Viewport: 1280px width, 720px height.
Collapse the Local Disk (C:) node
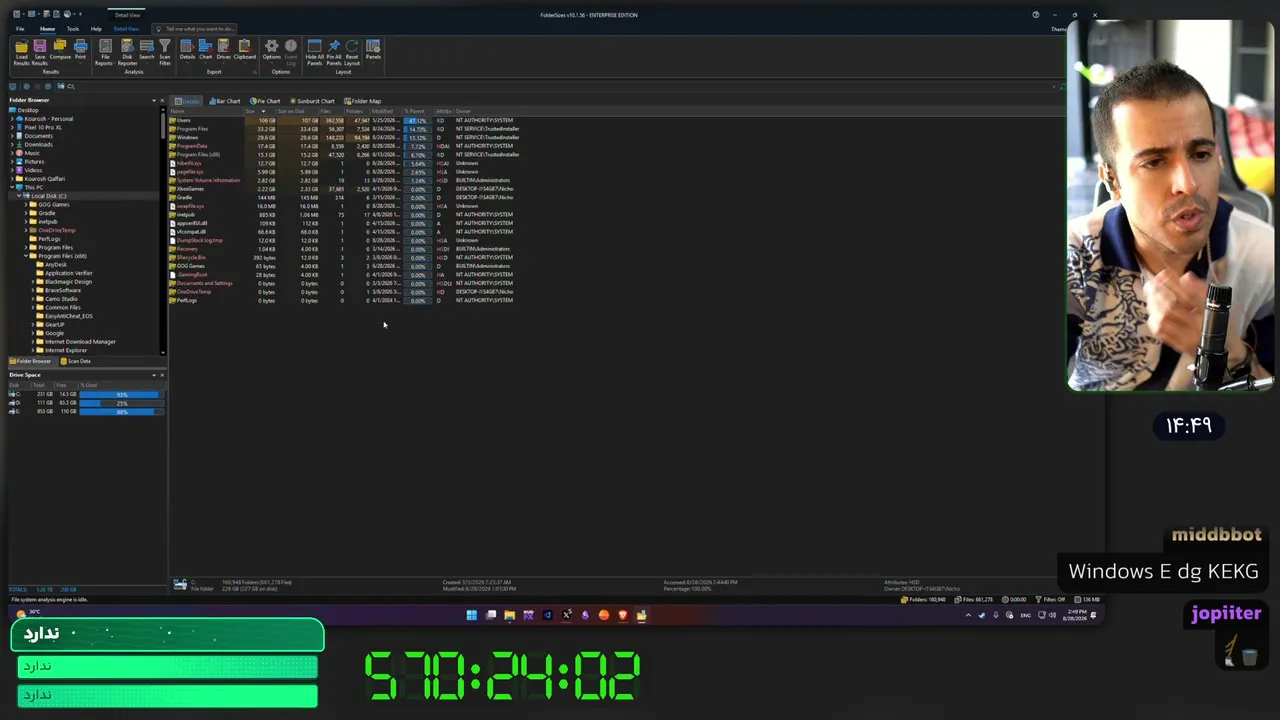(19, 196)
